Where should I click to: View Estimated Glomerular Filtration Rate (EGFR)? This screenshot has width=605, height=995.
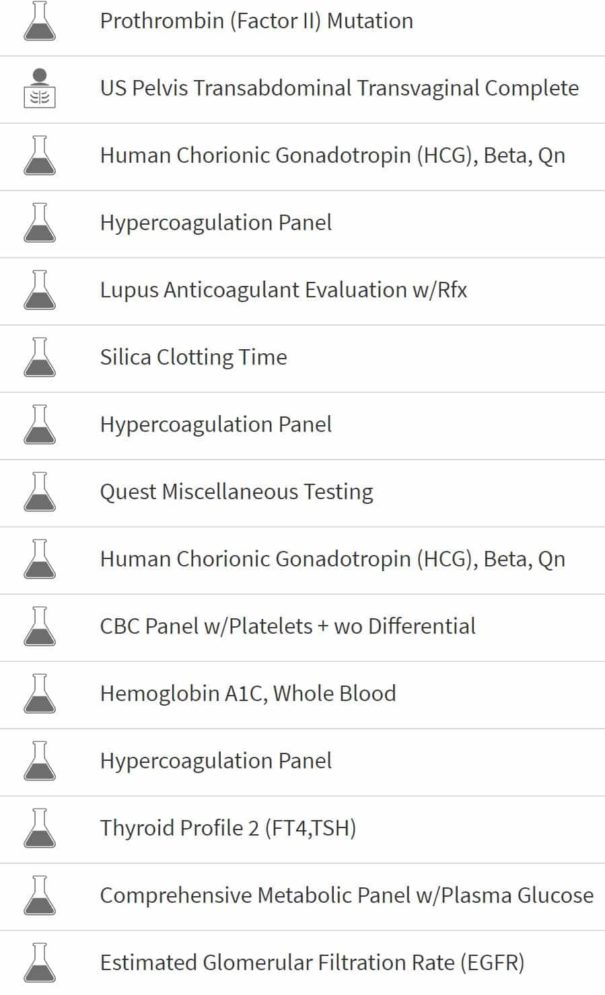click(302, 963)
